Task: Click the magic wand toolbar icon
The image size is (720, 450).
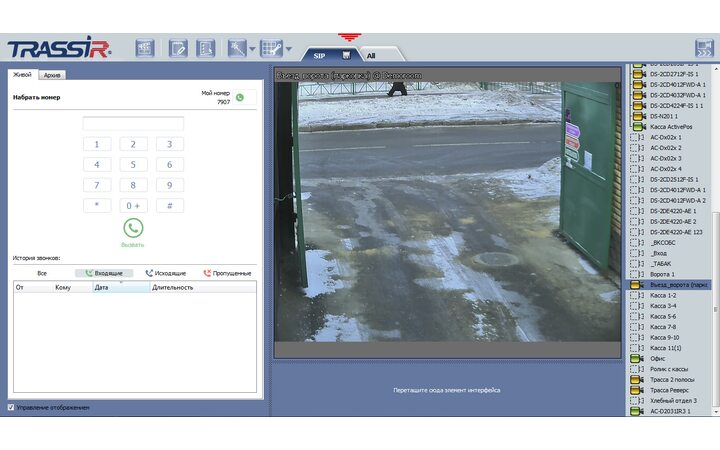Action: coord(237,48)
